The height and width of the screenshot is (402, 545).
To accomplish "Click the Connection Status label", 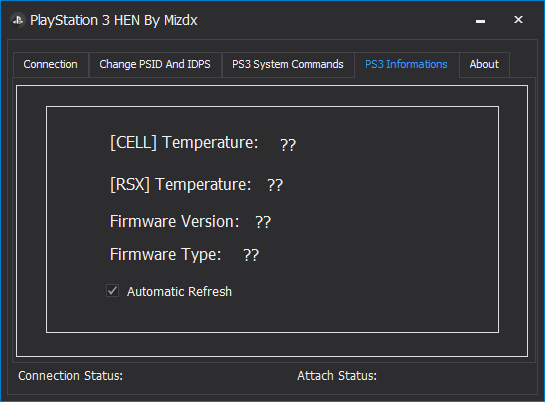I will (x=71, y=376).
